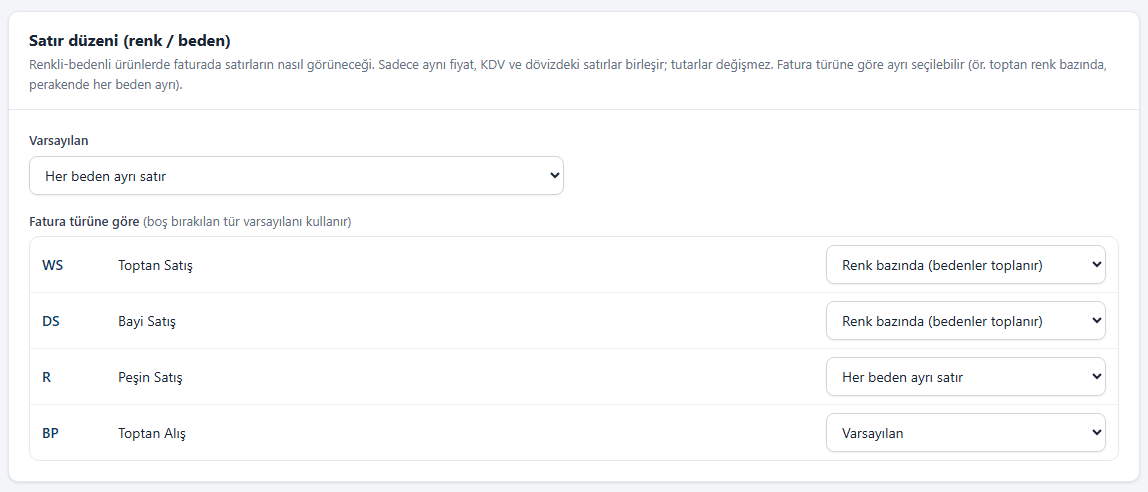Click the Satır düzeni (renk / beden) heading
Image resolution: width=1148 pixels, height=492 pixels.
click(130, 41)
